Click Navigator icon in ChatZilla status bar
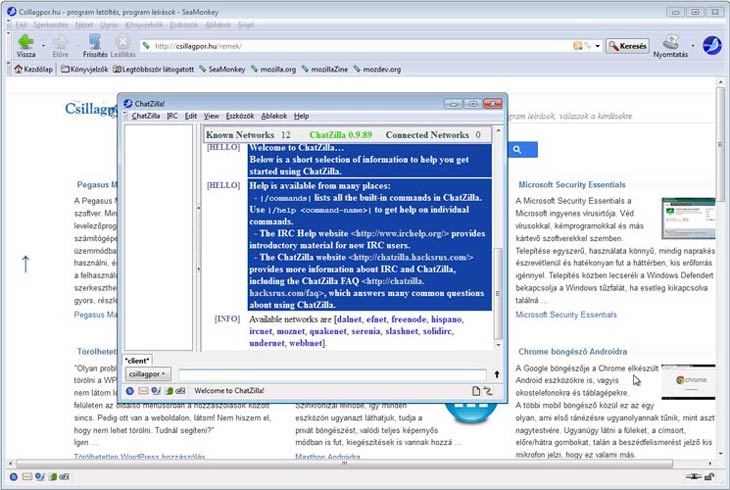The image size is (730, 490). [131, 390]
